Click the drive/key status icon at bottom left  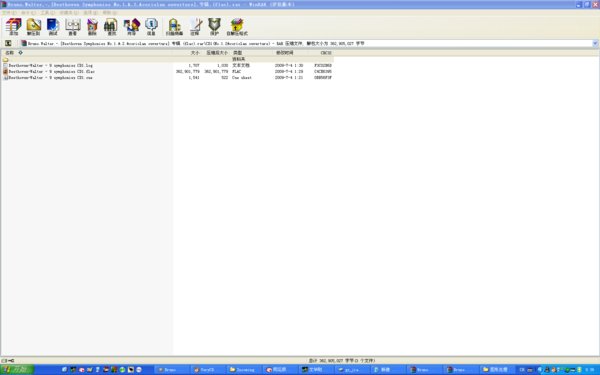(8, 360)
